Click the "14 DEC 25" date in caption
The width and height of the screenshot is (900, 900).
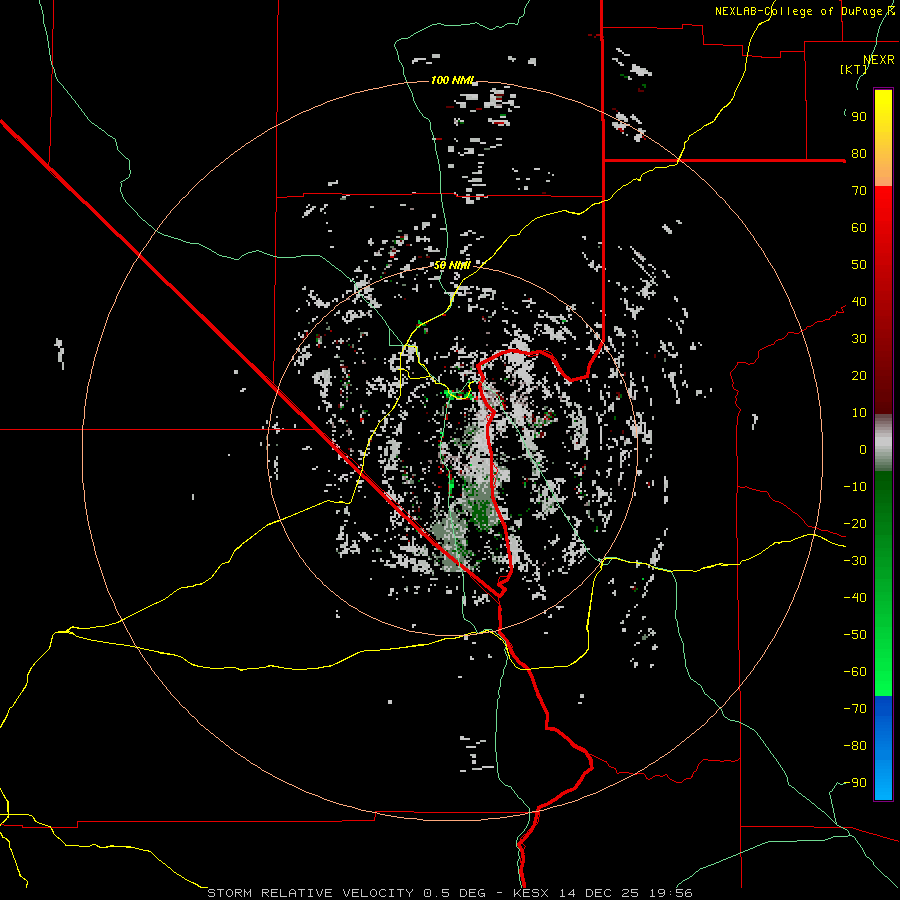[598, 893]
